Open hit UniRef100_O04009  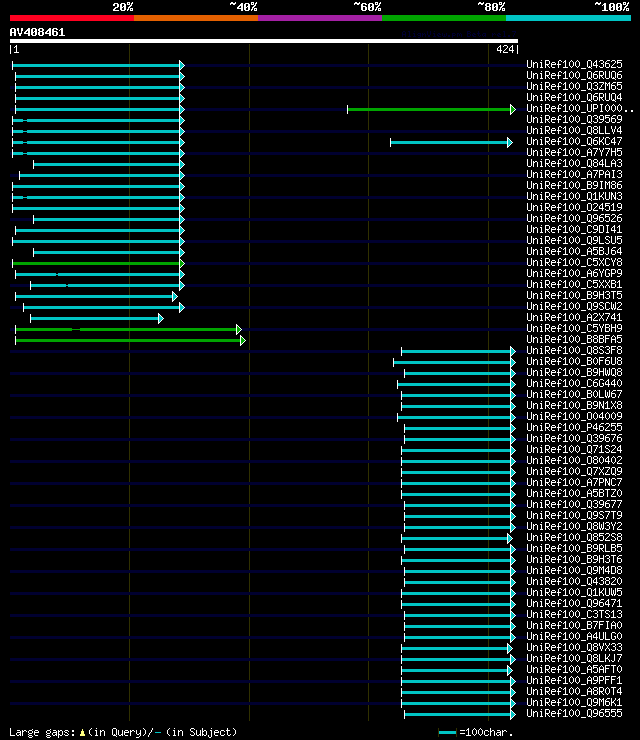click(x=574, y=416)
